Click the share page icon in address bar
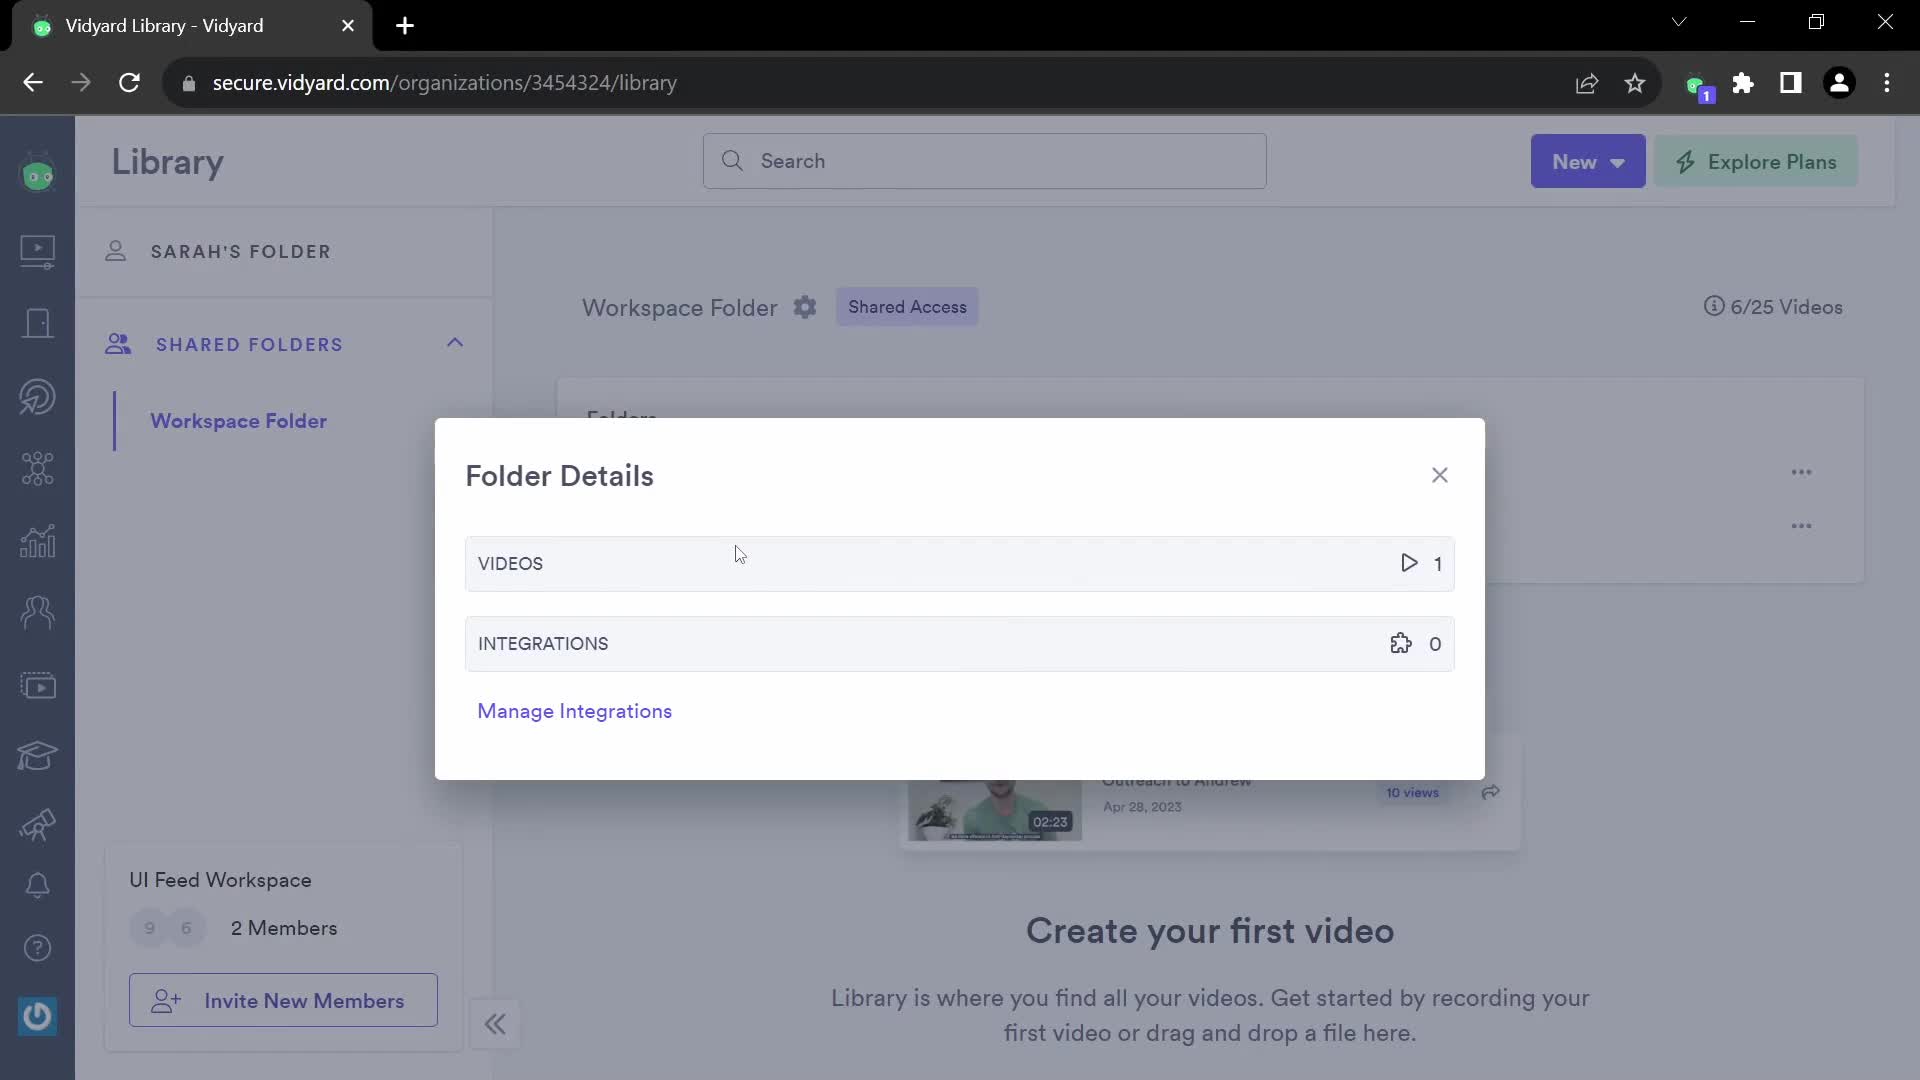 click(1587, 83)
